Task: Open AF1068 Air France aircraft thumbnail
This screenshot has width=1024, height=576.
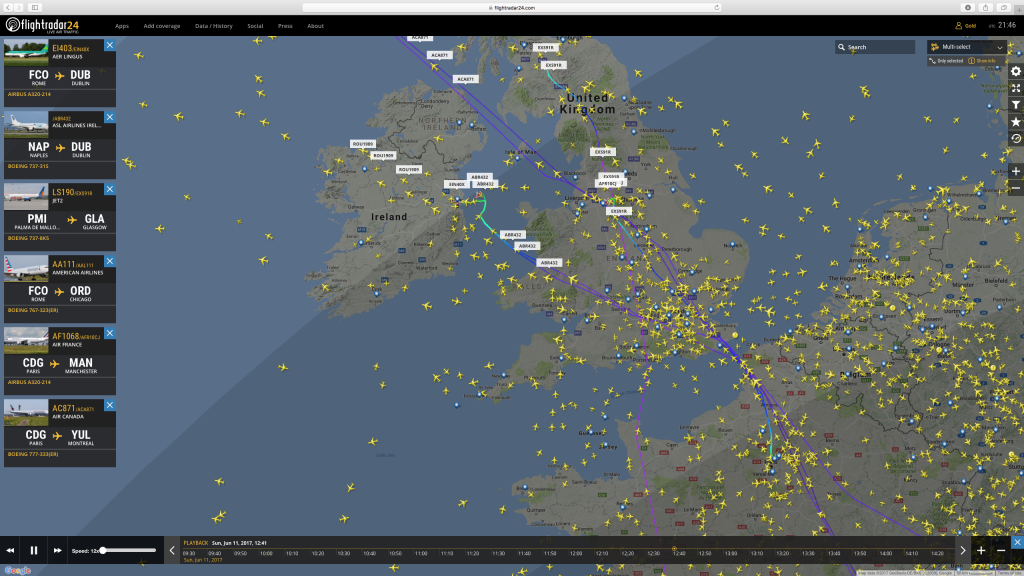Action: pos(26,340)
